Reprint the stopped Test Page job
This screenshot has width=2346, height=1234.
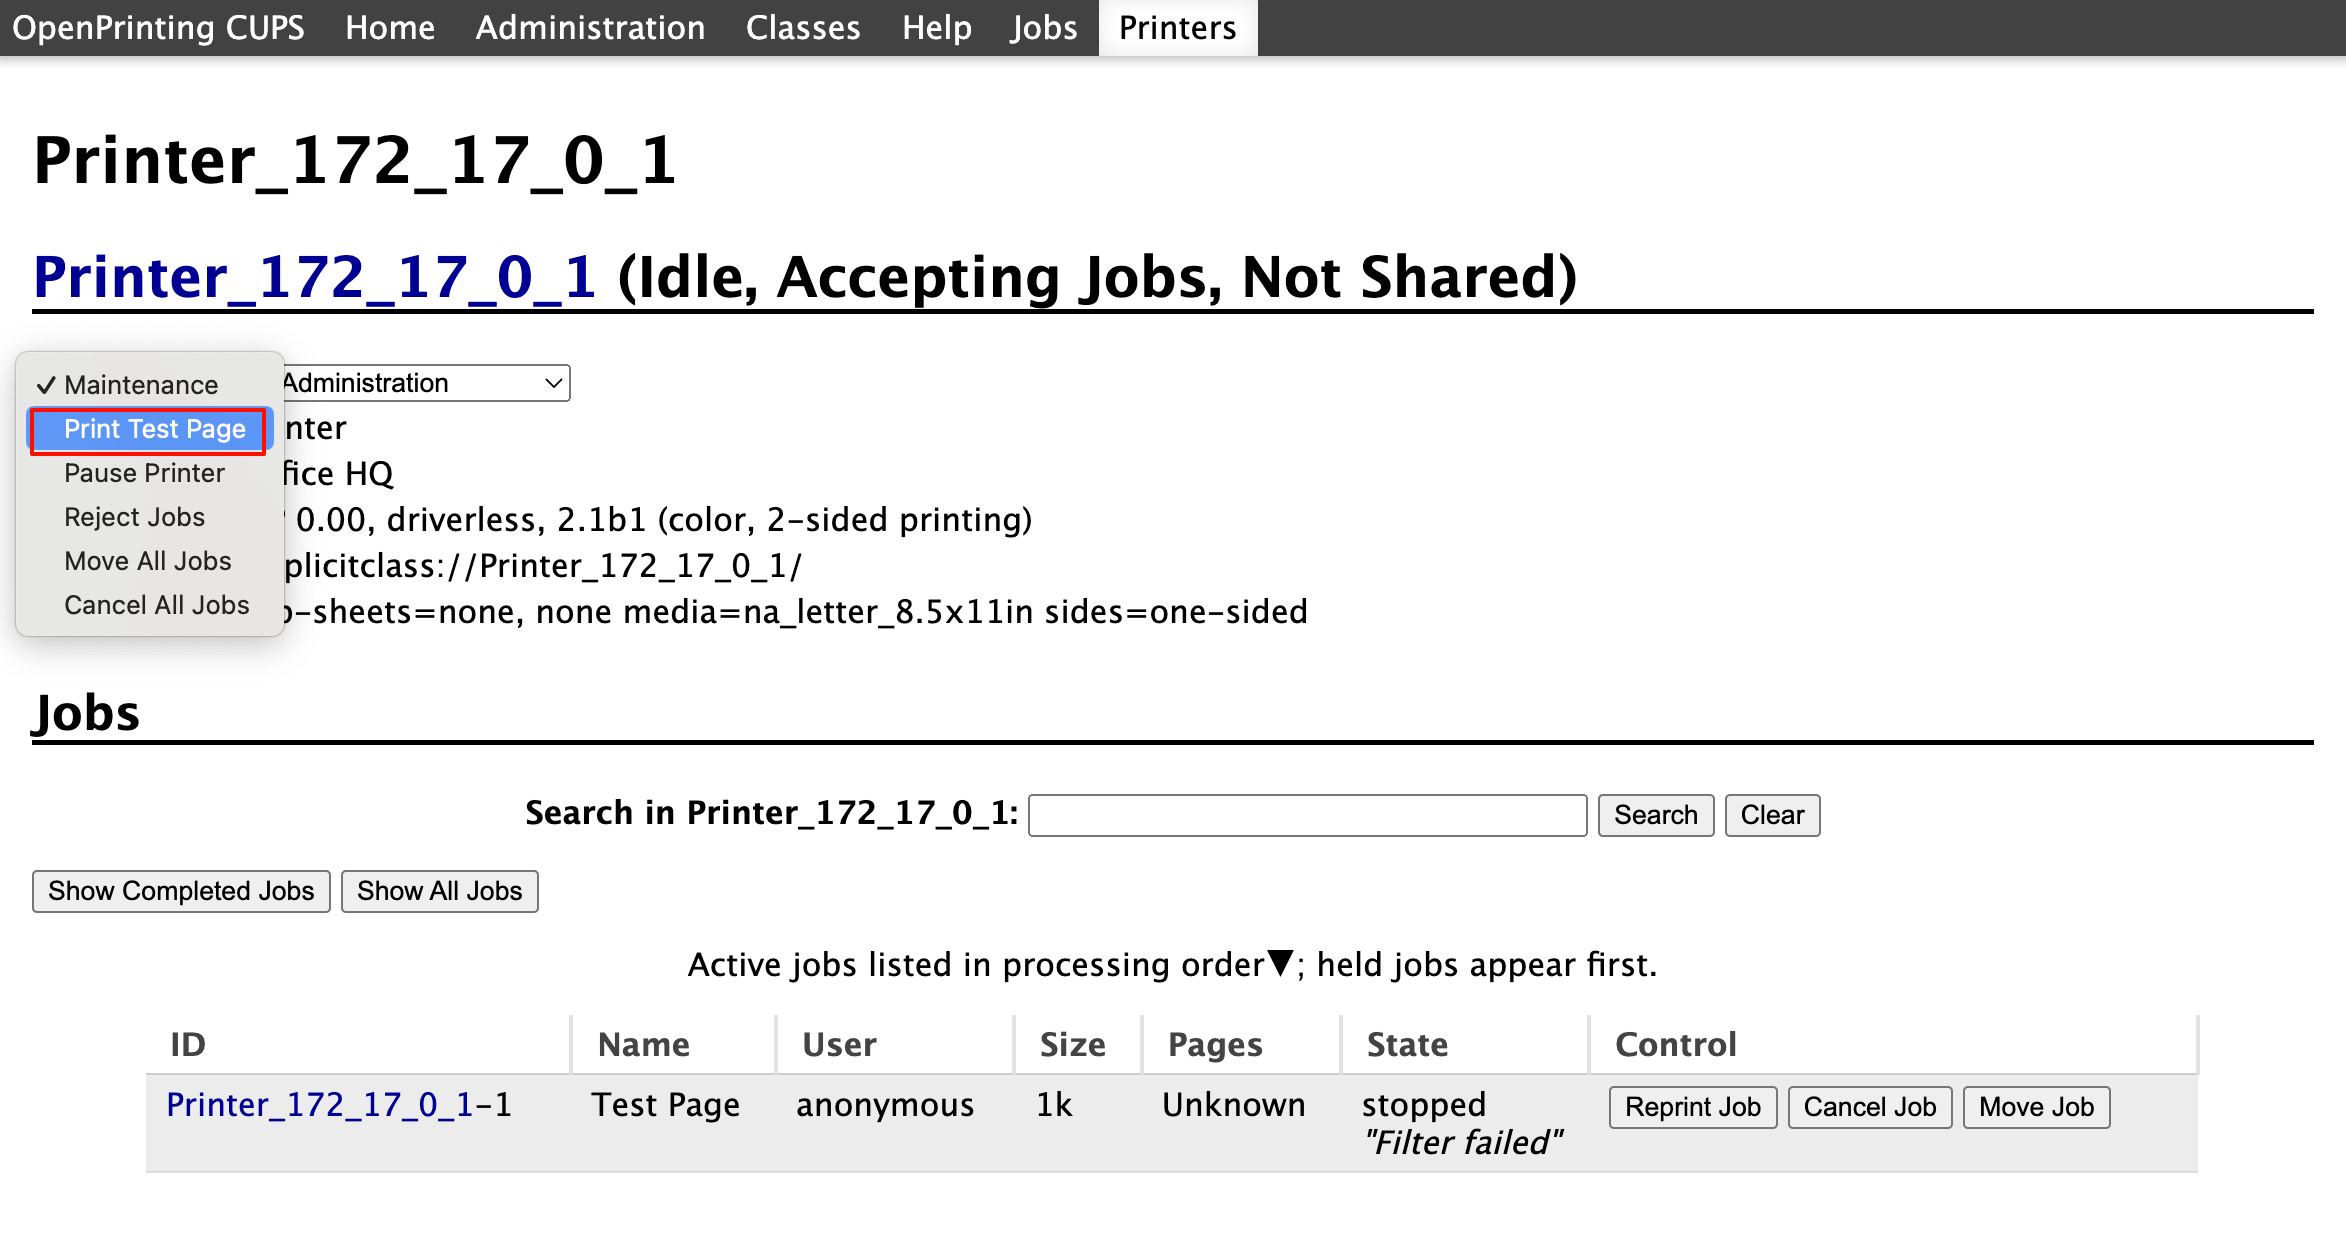(x=1692, y=1108)
